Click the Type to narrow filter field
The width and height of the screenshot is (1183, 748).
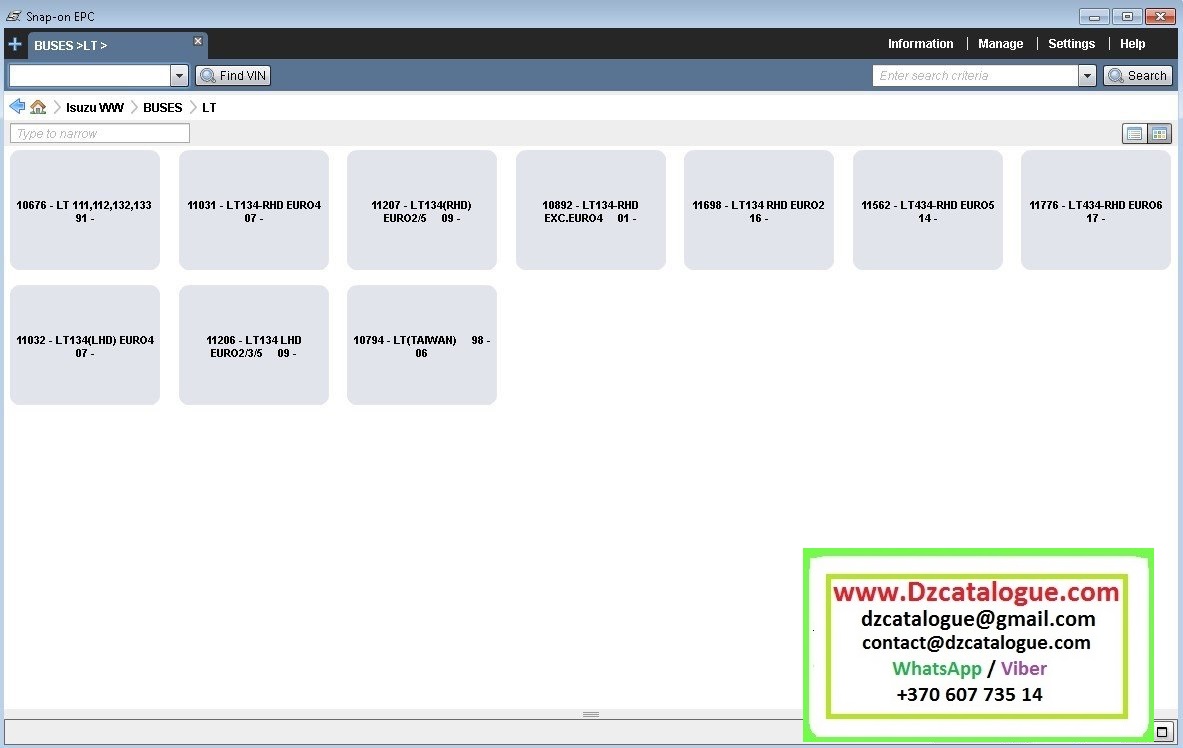pos(100,134)
